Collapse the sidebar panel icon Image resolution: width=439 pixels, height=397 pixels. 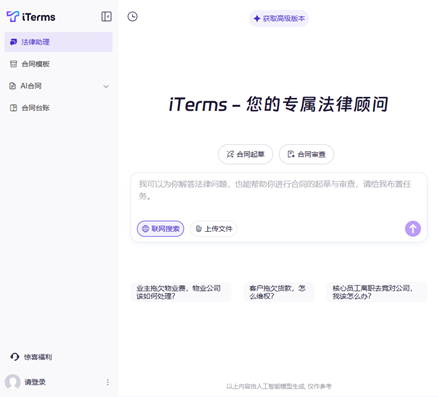(x=106, y=16)
